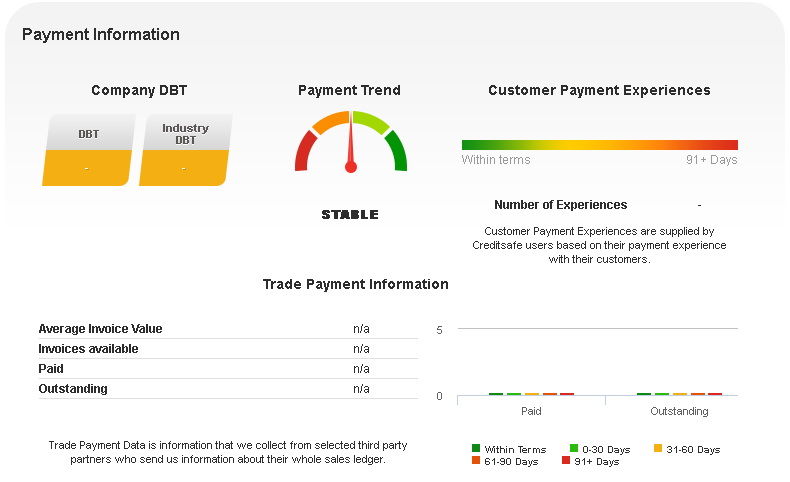The width and height of the screenshot is (790, 482).
Task: Click the orange segment of the gauge
Action: point(329,122)
